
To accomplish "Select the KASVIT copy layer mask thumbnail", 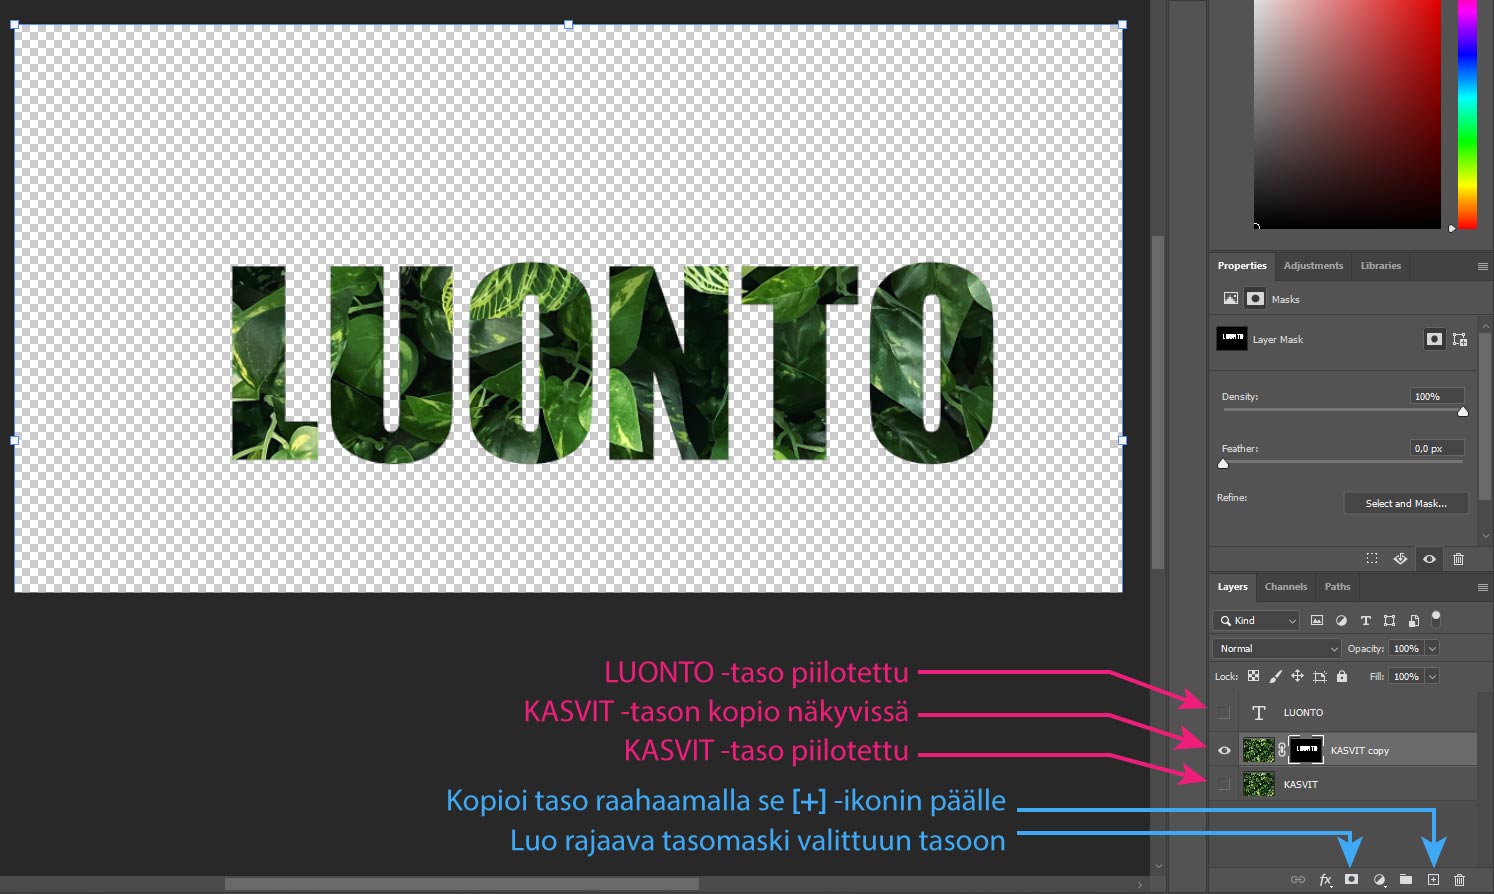I will click(x=1306, y=749).
